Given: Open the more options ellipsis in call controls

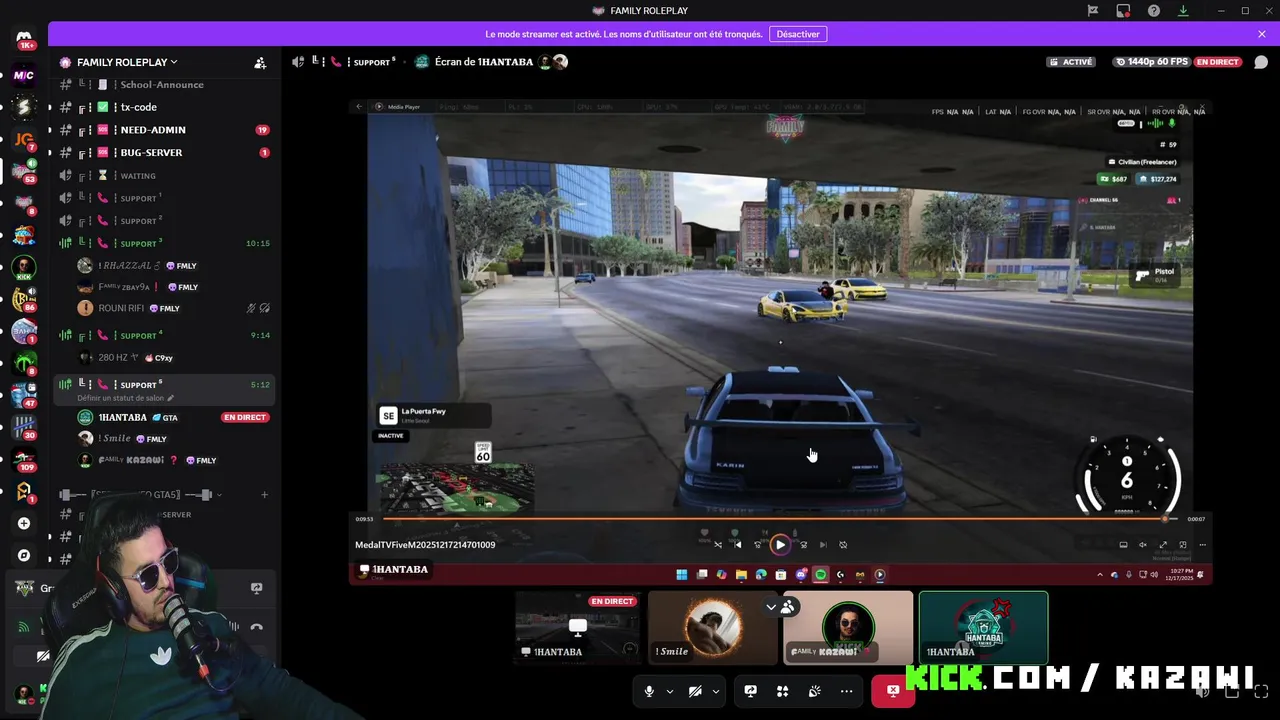Looking at the screenshot, I should [847, 691].
